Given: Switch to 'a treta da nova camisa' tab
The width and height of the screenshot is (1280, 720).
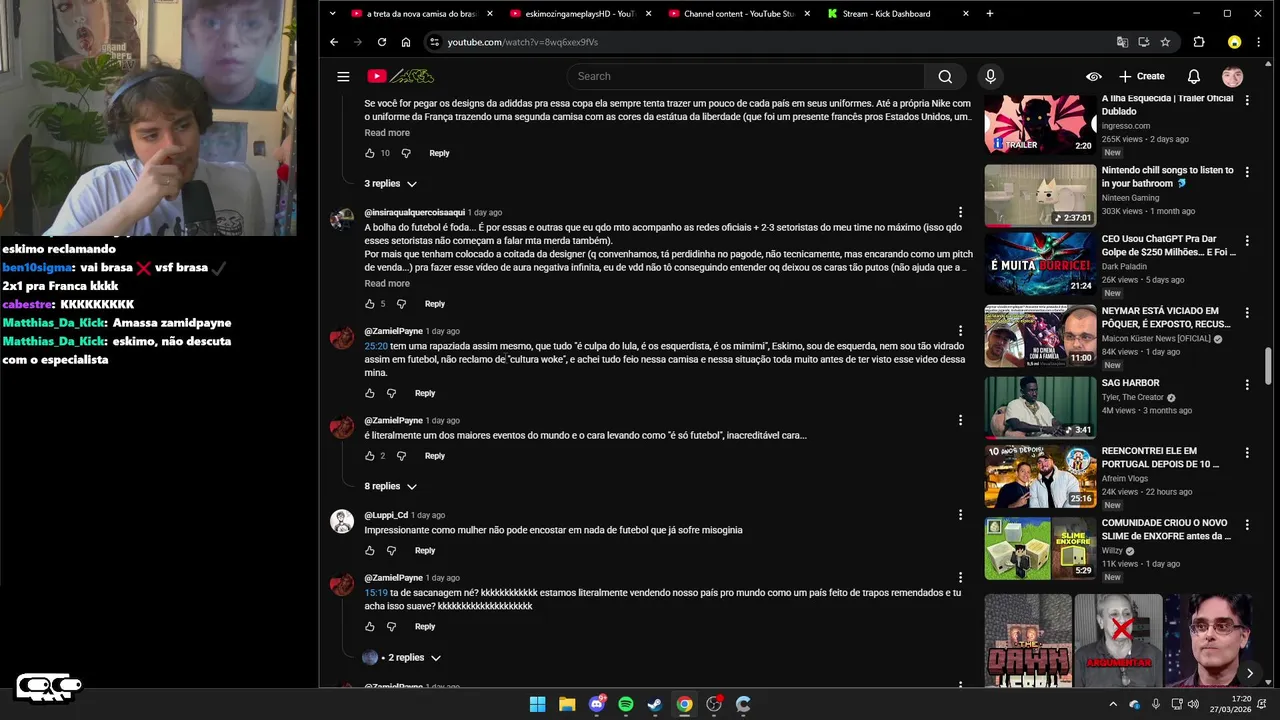Looking at the screenshot, I should (421, 14).
